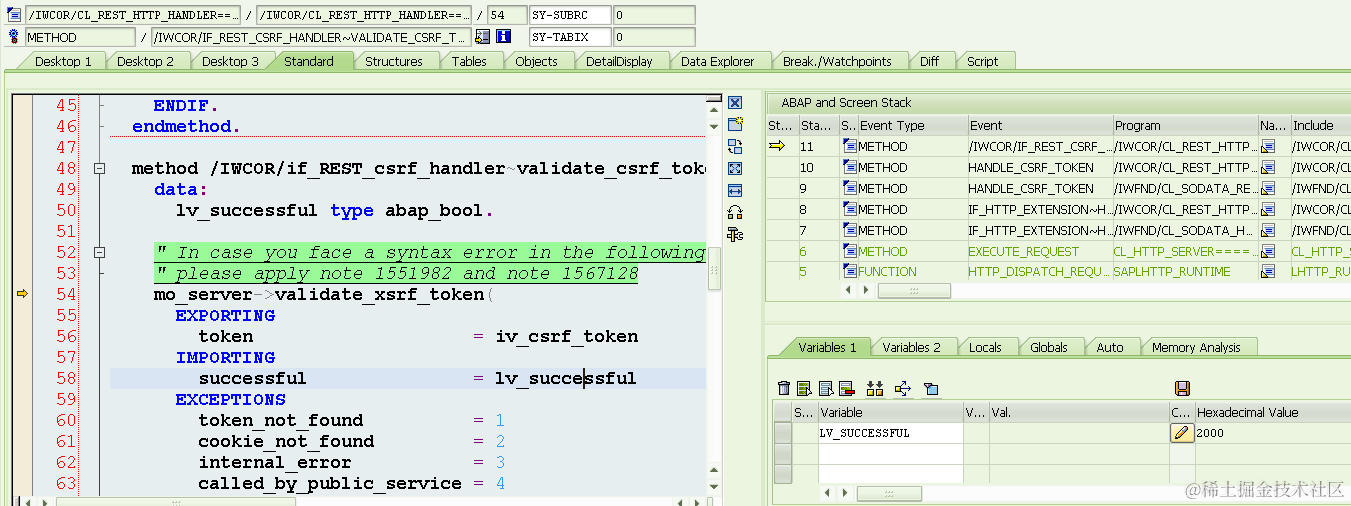Click the blue arrows icon in Variables toolbar
The width and height of the screenshot is (1351, 506).
click(903, 388)
